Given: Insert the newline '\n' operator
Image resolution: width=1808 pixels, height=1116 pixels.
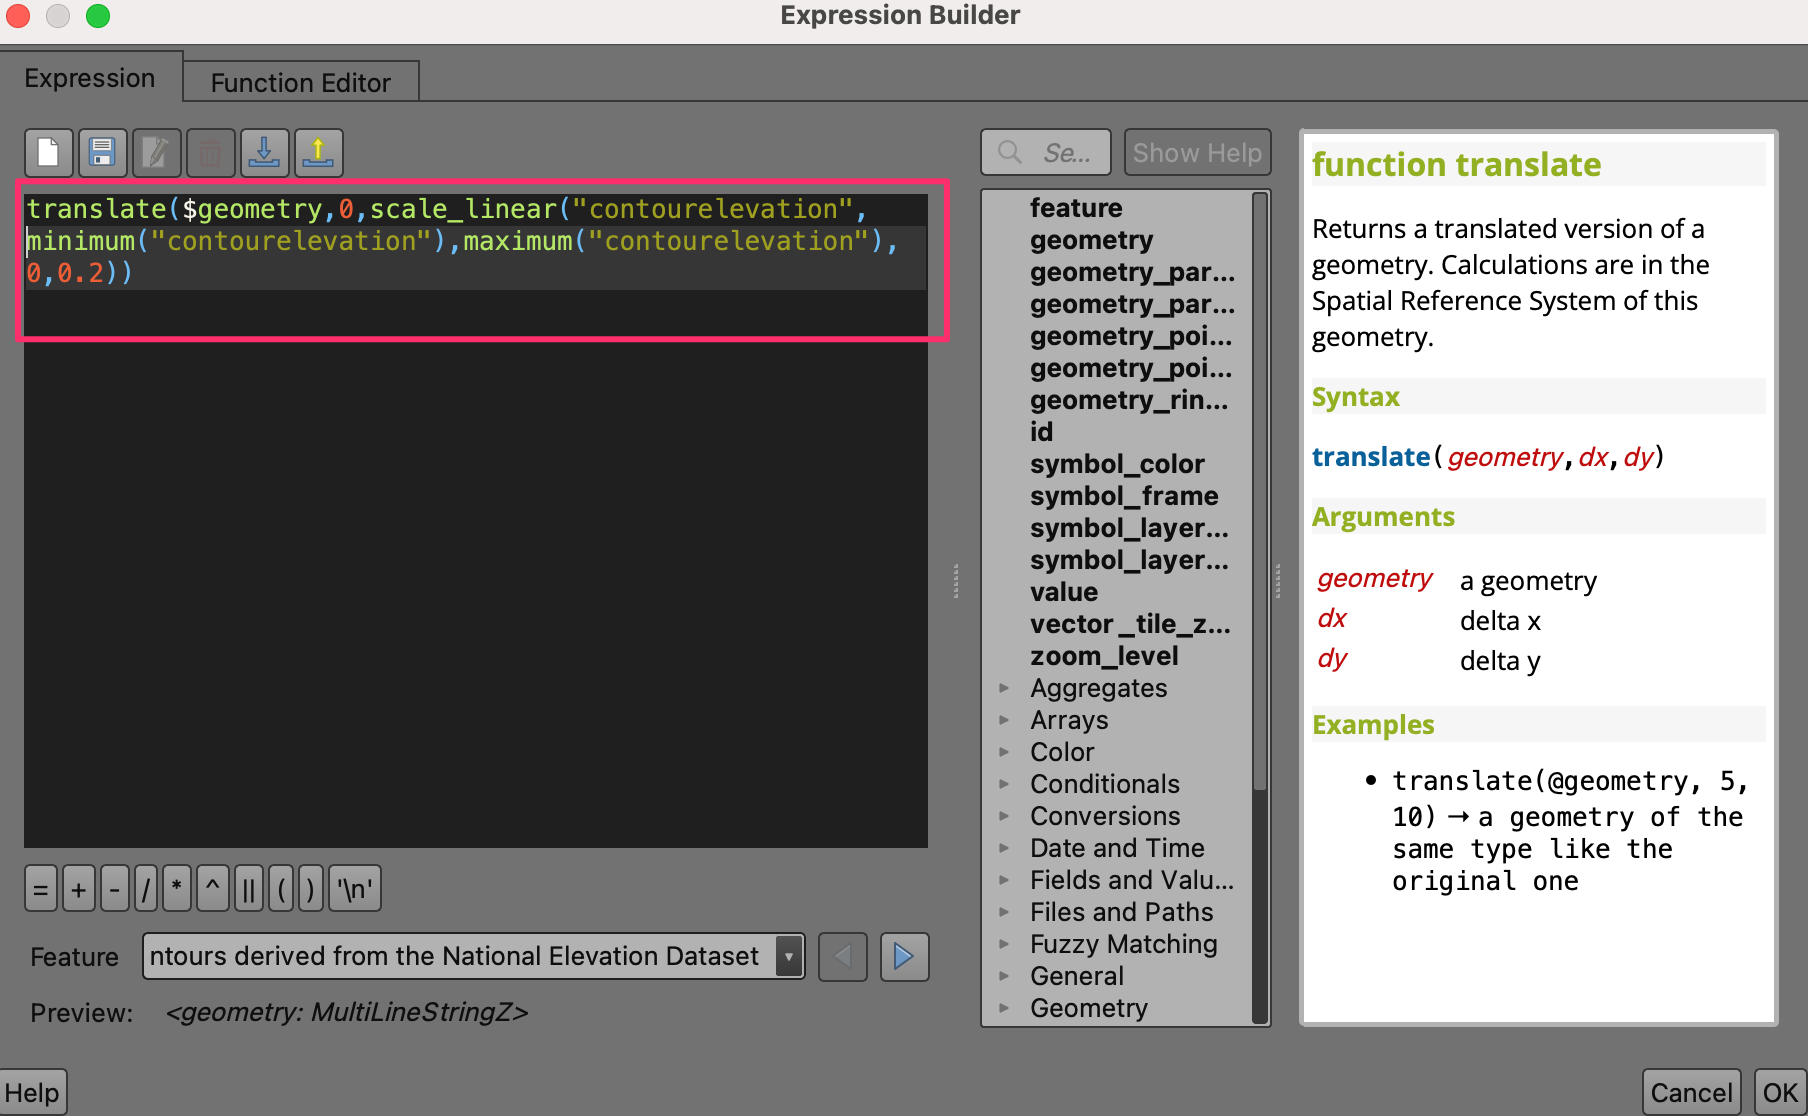Looking at the screenshot, I should 354,889.
